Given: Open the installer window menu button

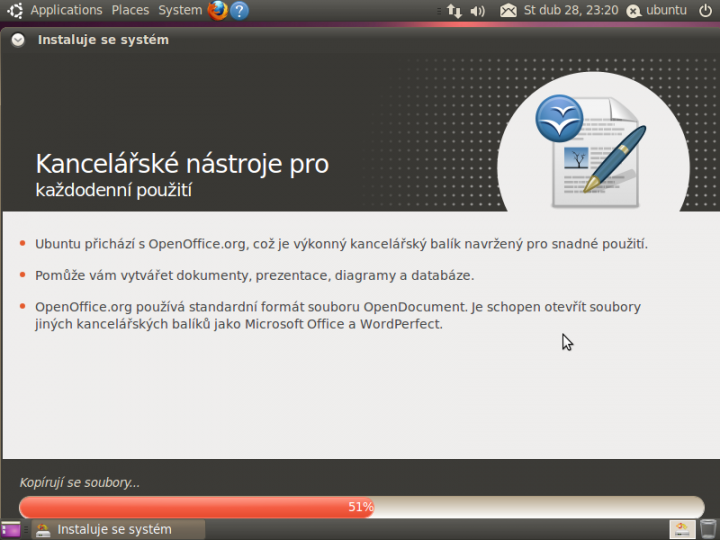Looking at the screenshot, I should [18, 40].
